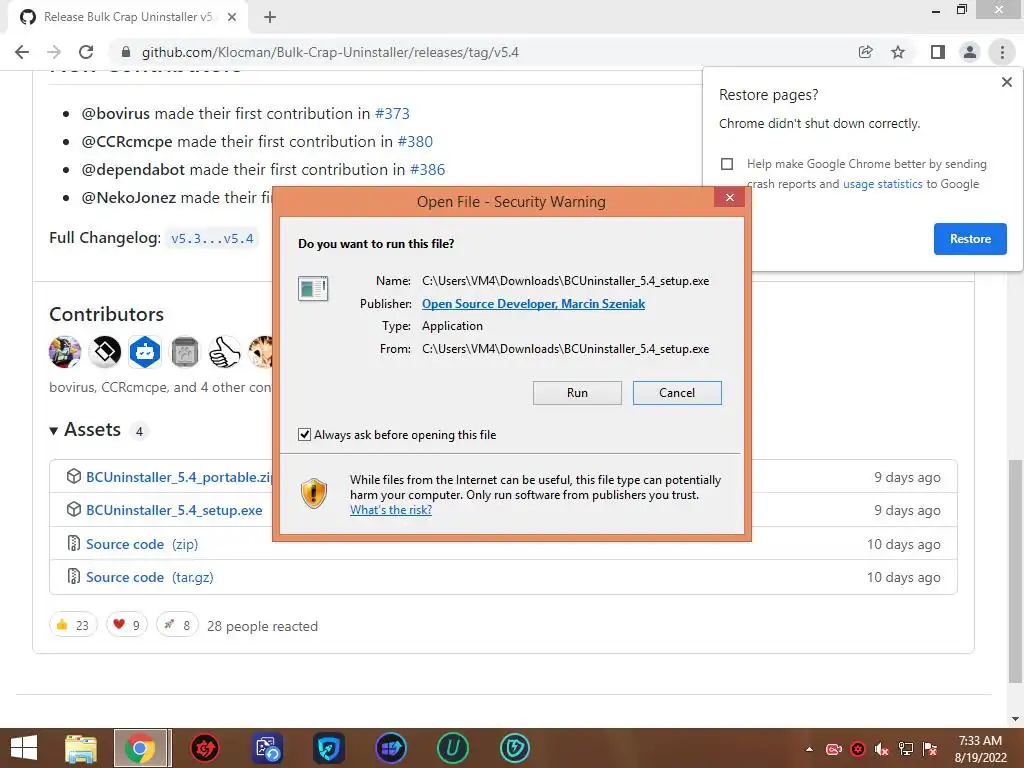Click the rocket reaction with 8

coord(177,625)
